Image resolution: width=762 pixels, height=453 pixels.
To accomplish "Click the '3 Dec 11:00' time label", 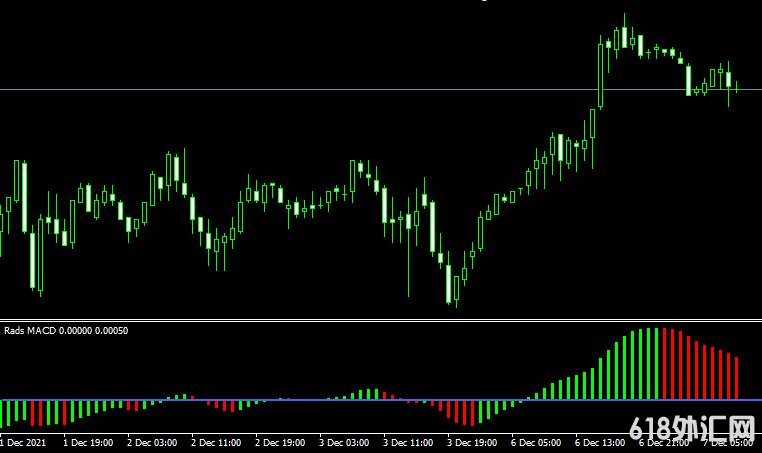I will tap(408, 443).
